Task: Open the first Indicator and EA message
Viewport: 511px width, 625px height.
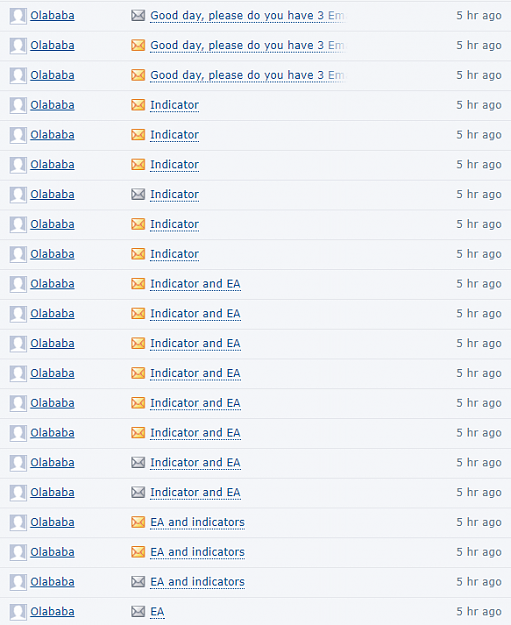Action: pyautogui.click(x=195, y=284)
